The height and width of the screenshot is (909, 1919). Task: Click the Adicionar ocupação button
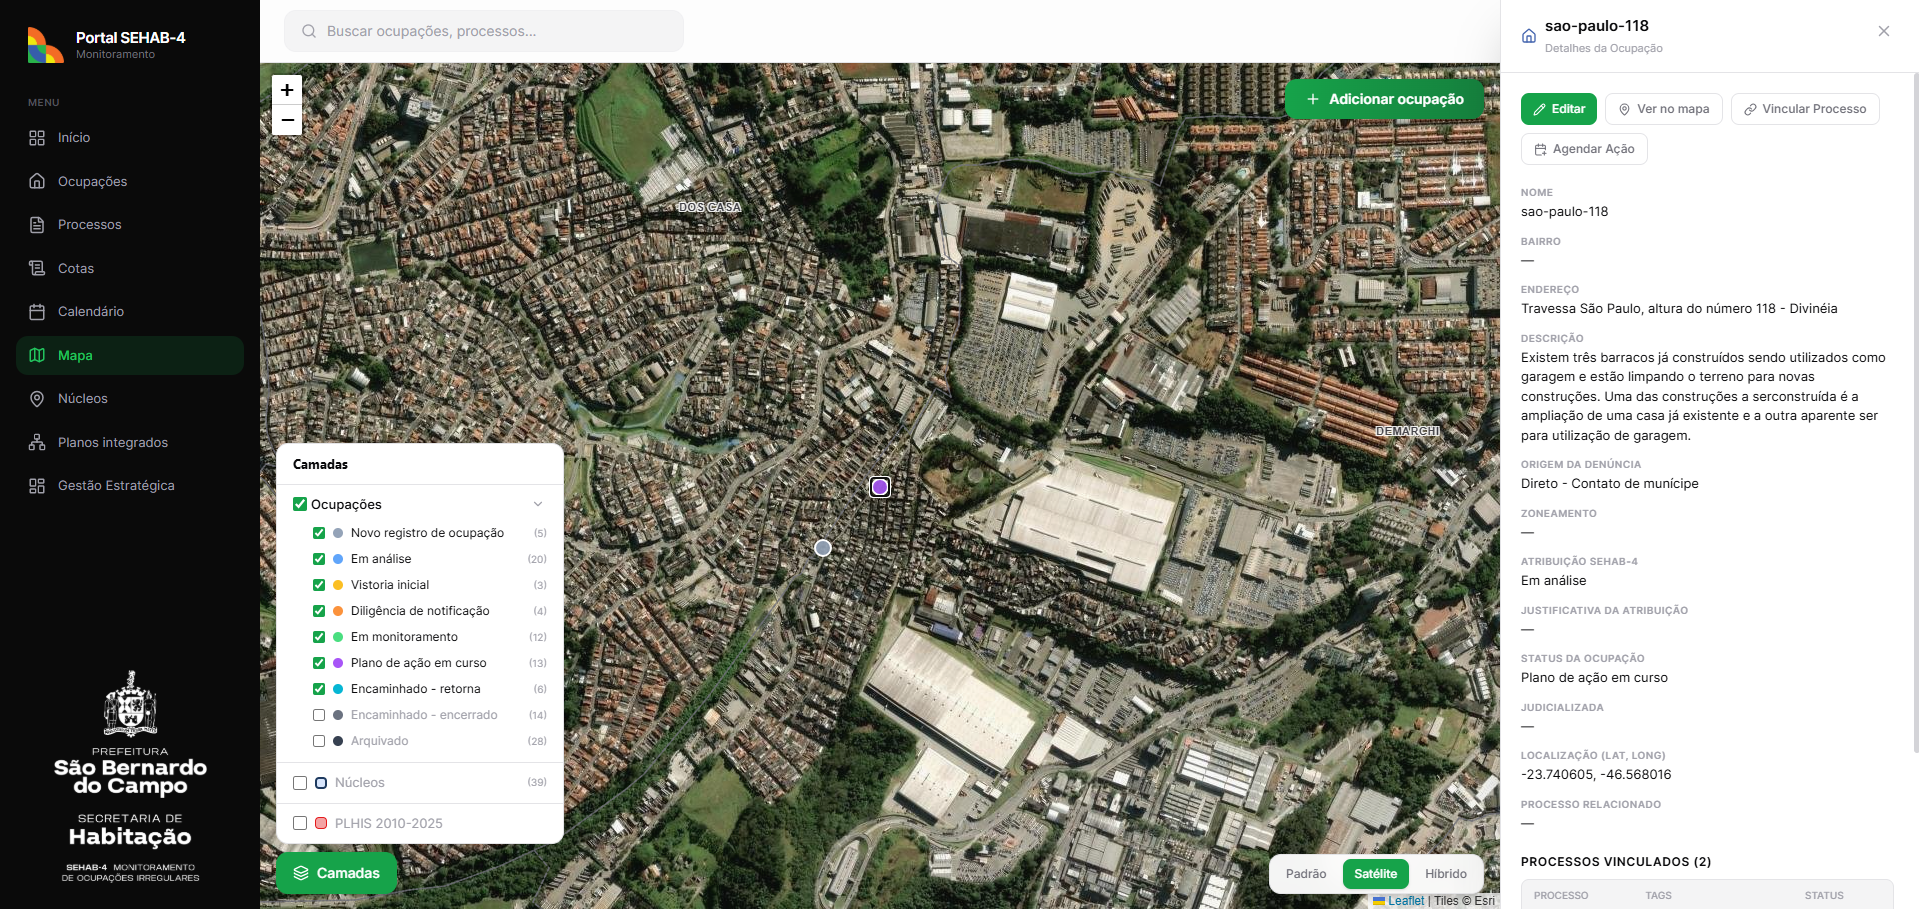[x=1384, y=99]
